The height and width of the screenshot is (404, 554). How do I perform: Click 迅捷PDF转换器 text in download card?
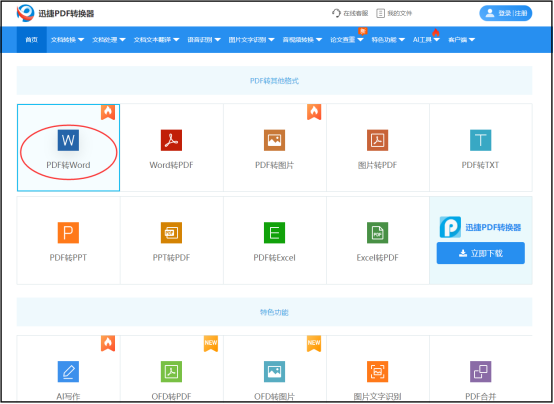(493, 227)
